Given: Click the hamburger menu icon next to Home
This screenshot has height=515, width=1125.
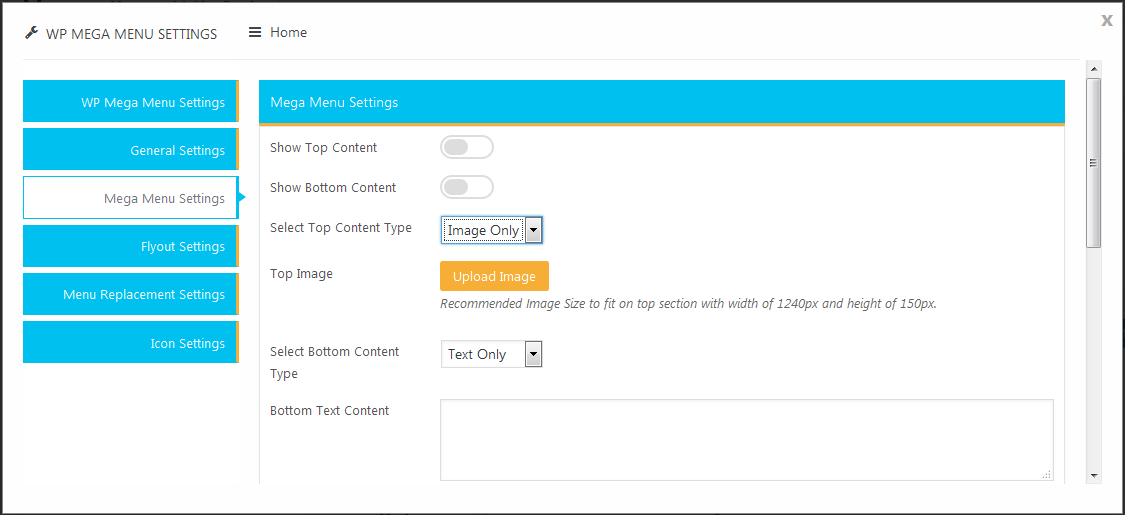Looking at the screenshot, I should [255, 32].
